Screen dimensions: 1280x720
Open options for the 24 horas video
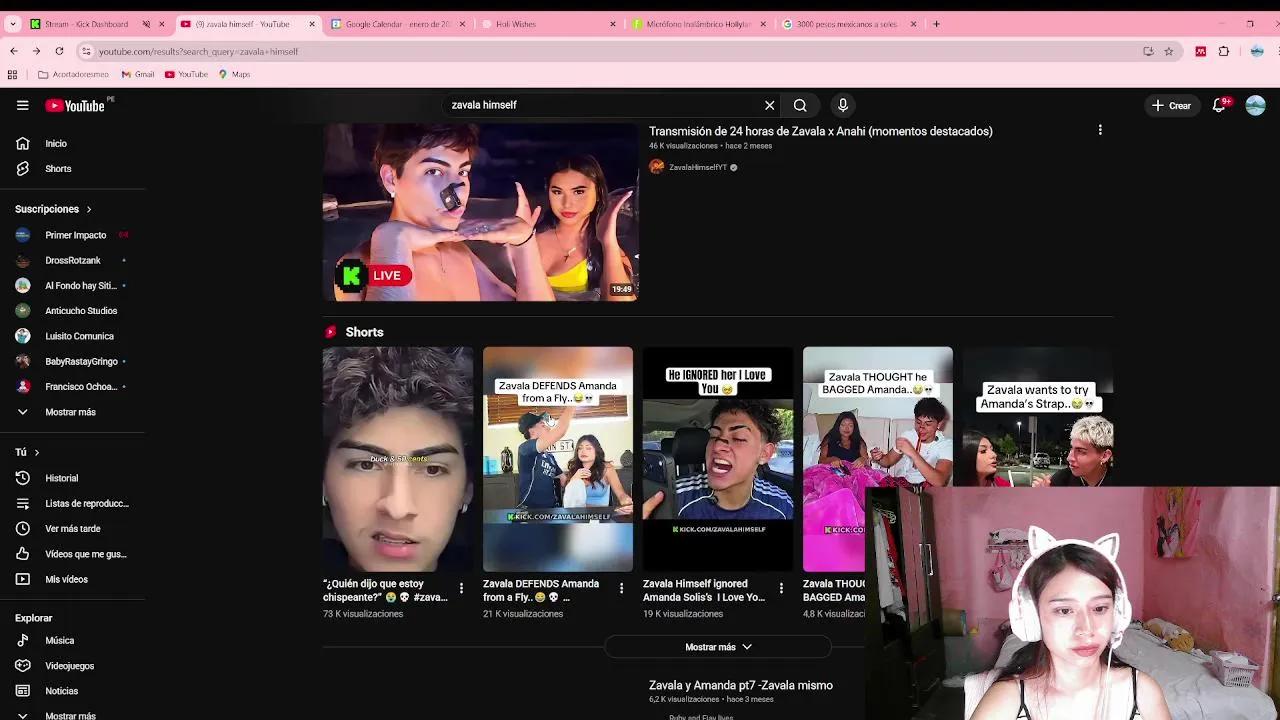tap(1100, 130)
